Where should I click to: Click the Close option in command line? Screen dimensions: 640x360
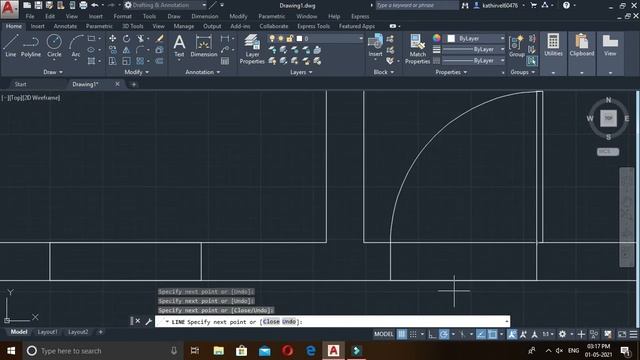pos(271,322)
